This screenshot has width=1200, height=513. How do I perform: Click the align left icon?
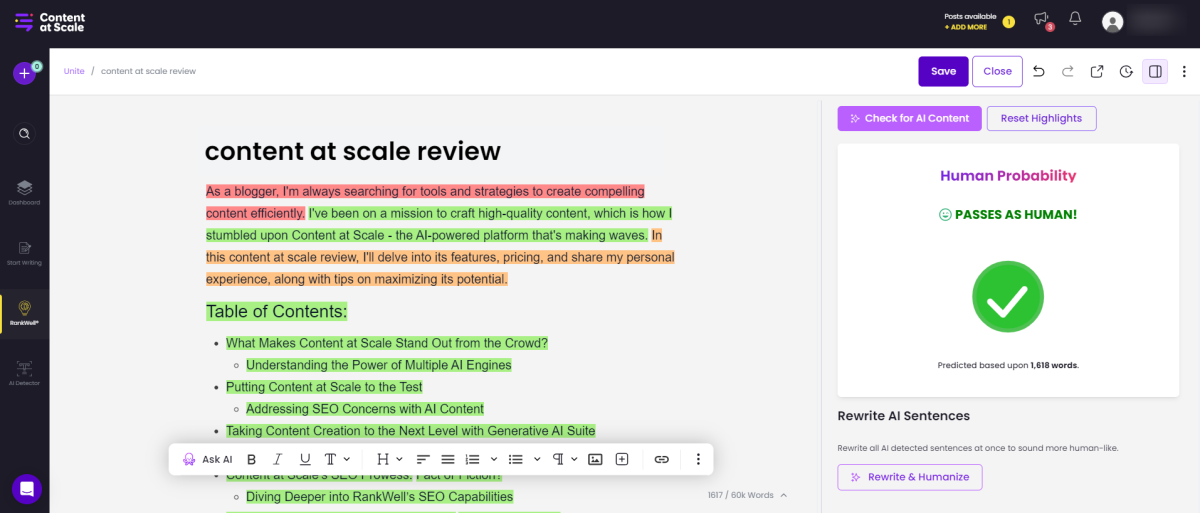[x=423, y=459]
